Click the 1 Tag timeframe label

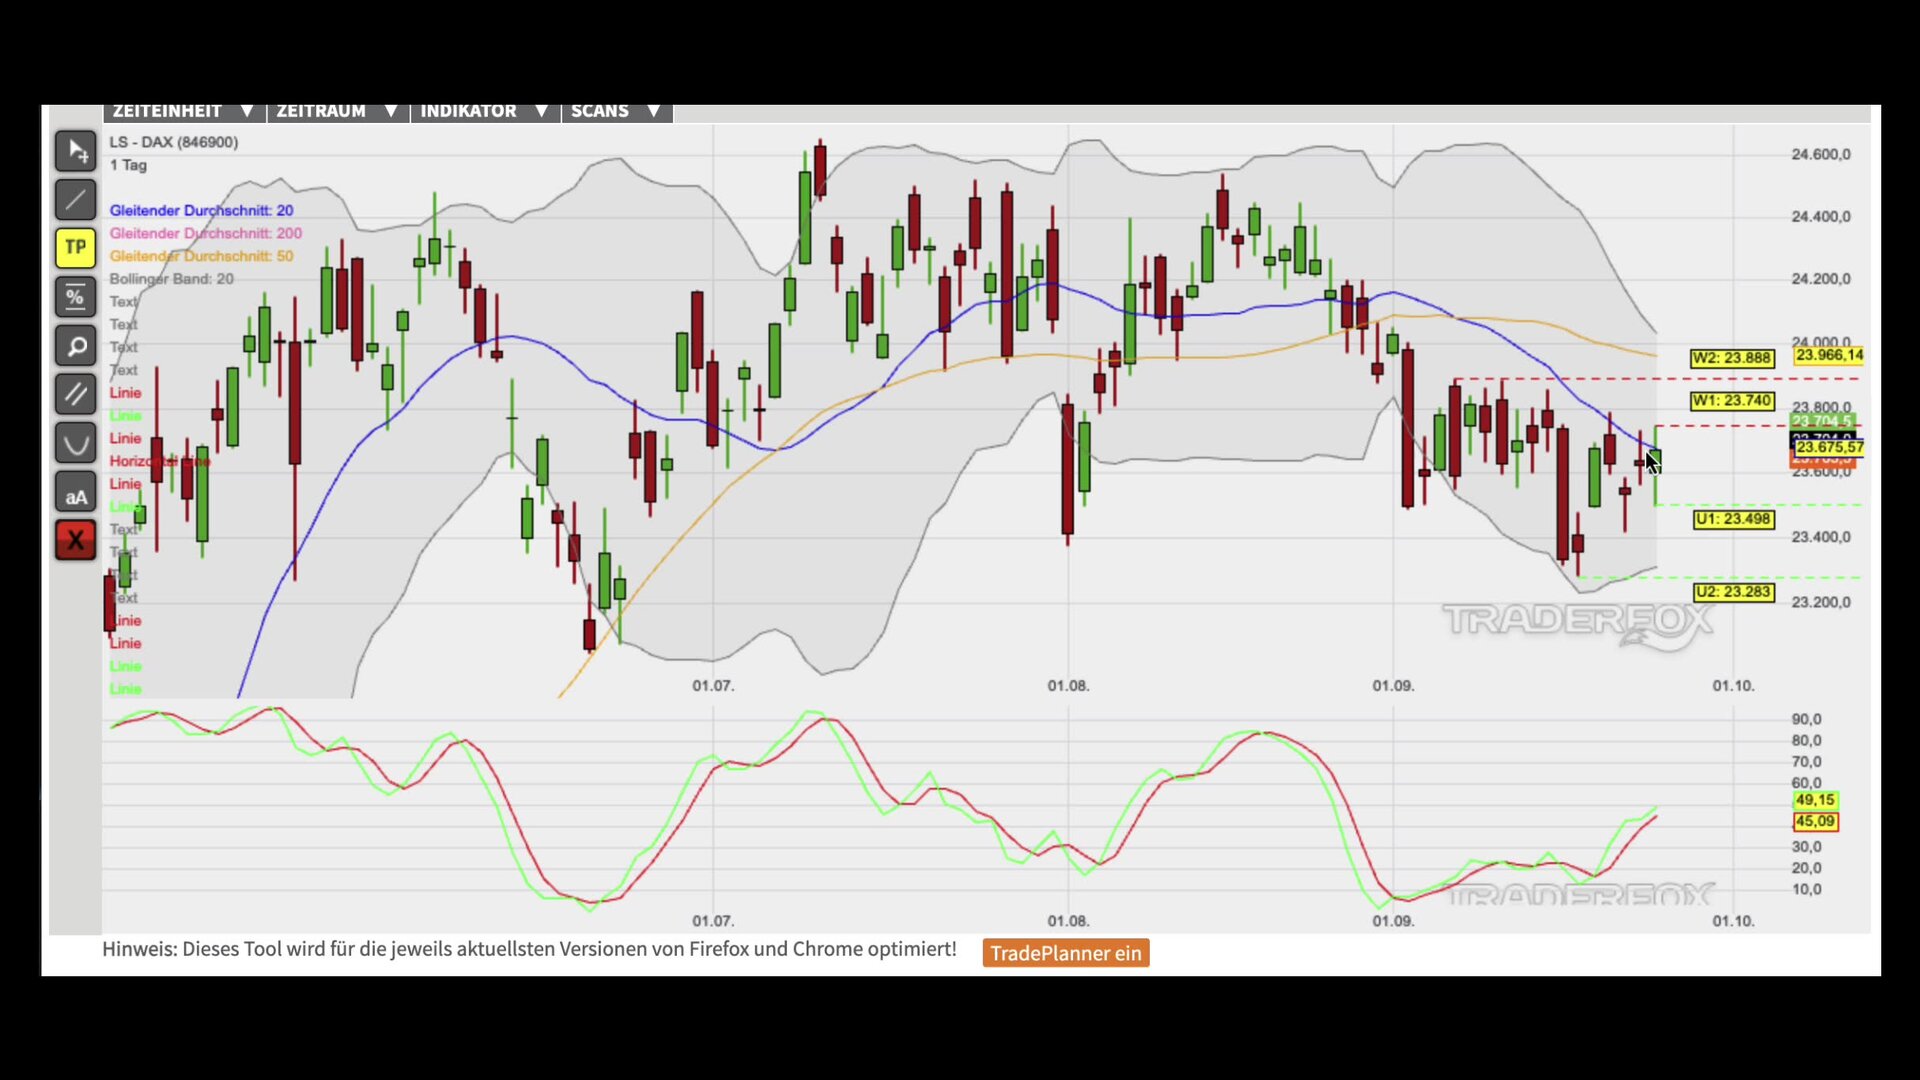pos(128,165)
